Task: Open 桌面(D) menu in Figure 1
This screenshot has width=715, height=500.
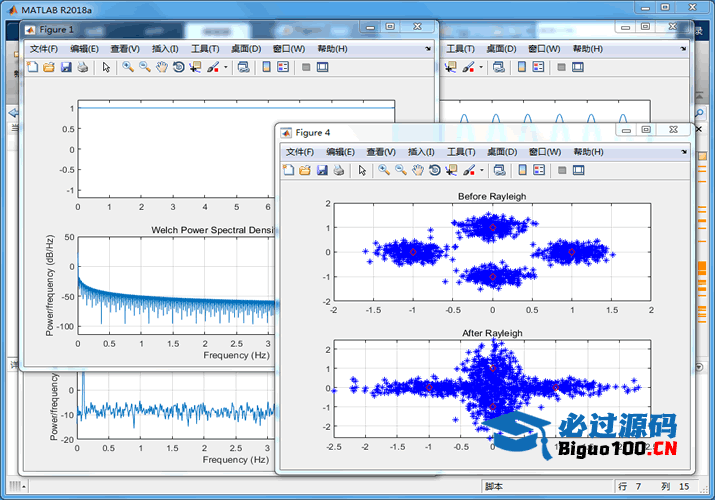Action: 246,49
